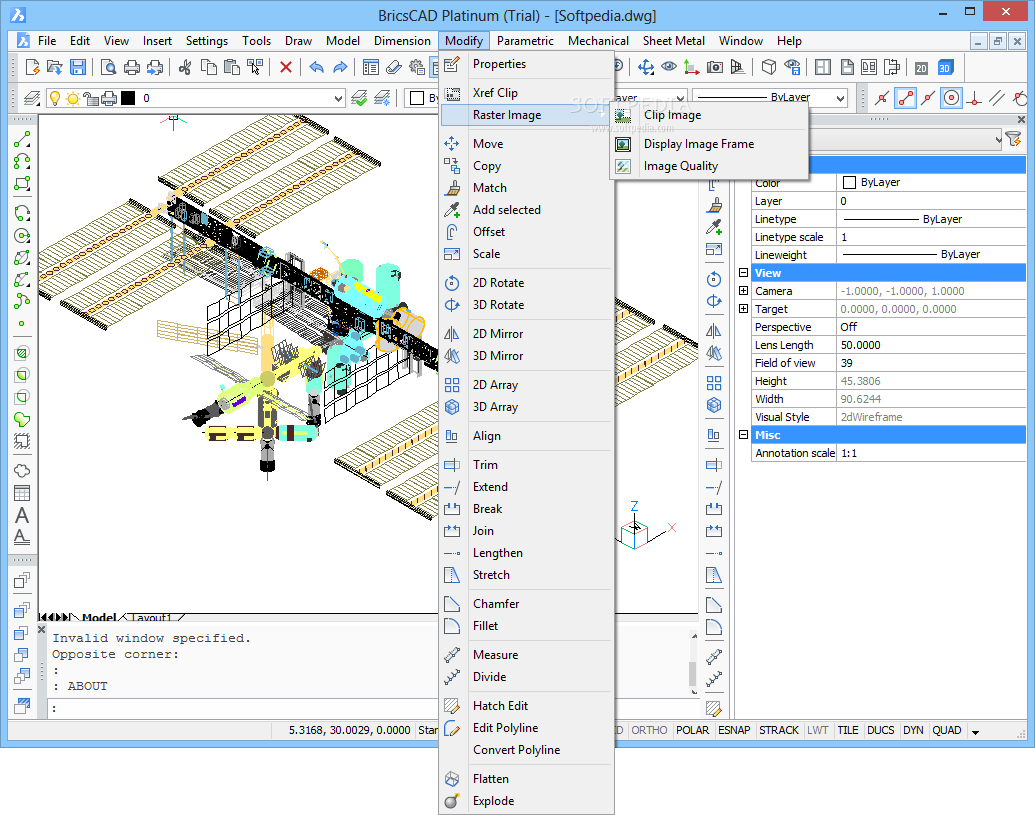Click the black layer color swatch
Image resolution: width=1035 pixels, height=815 pixels.
tap(128, 98)
